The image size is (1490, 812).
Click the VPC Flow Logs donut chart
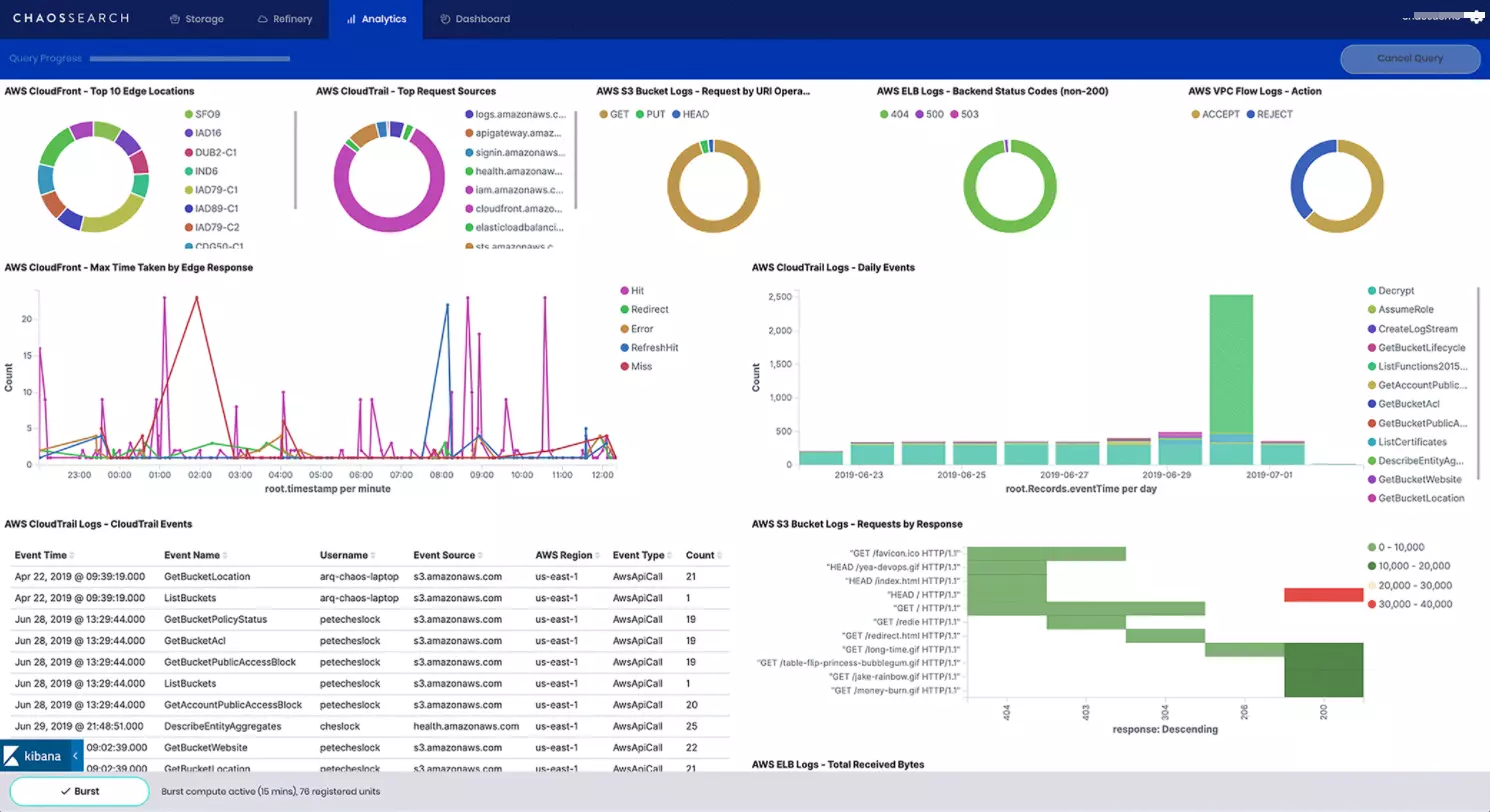coord(1337,187)
